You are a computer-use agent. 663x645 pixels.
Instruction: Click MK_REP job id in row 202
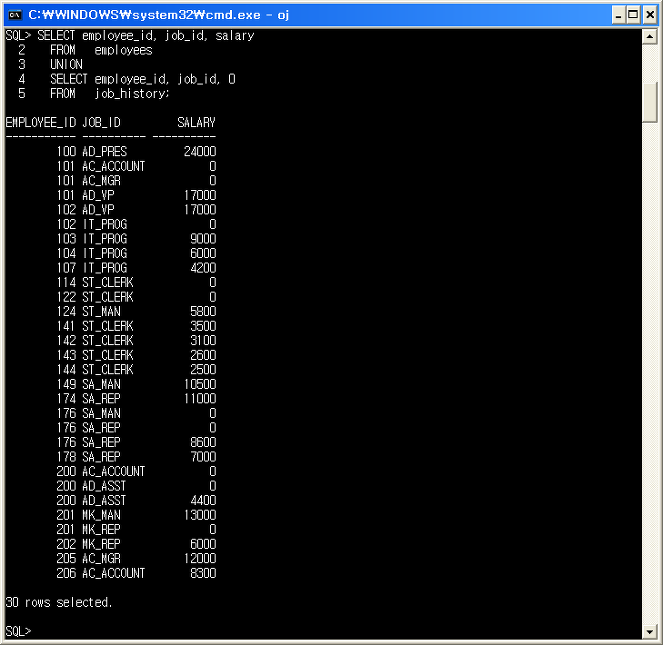(x=101, y=544)
